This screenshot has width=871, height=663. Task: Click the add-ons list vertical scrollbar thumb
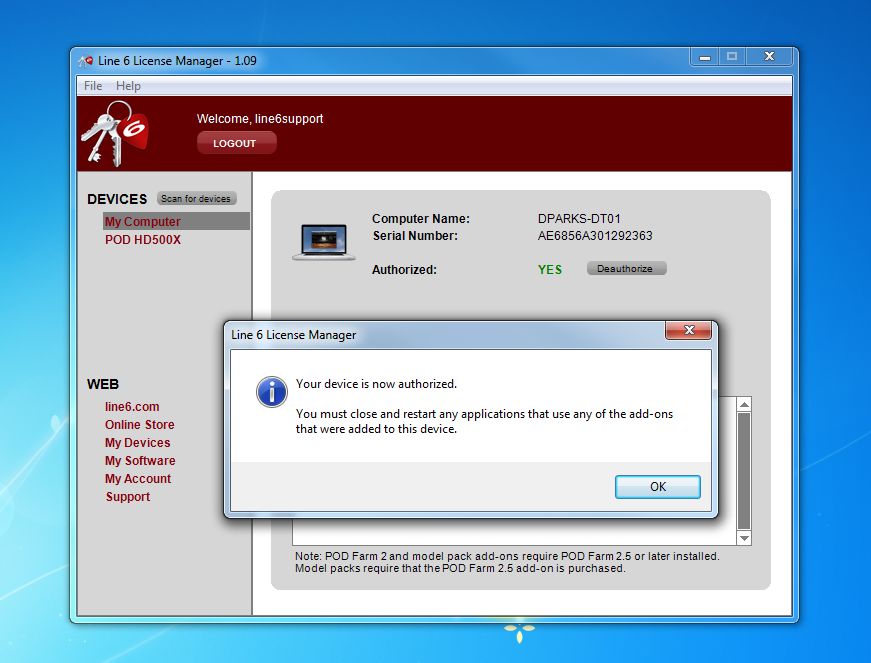744,471
